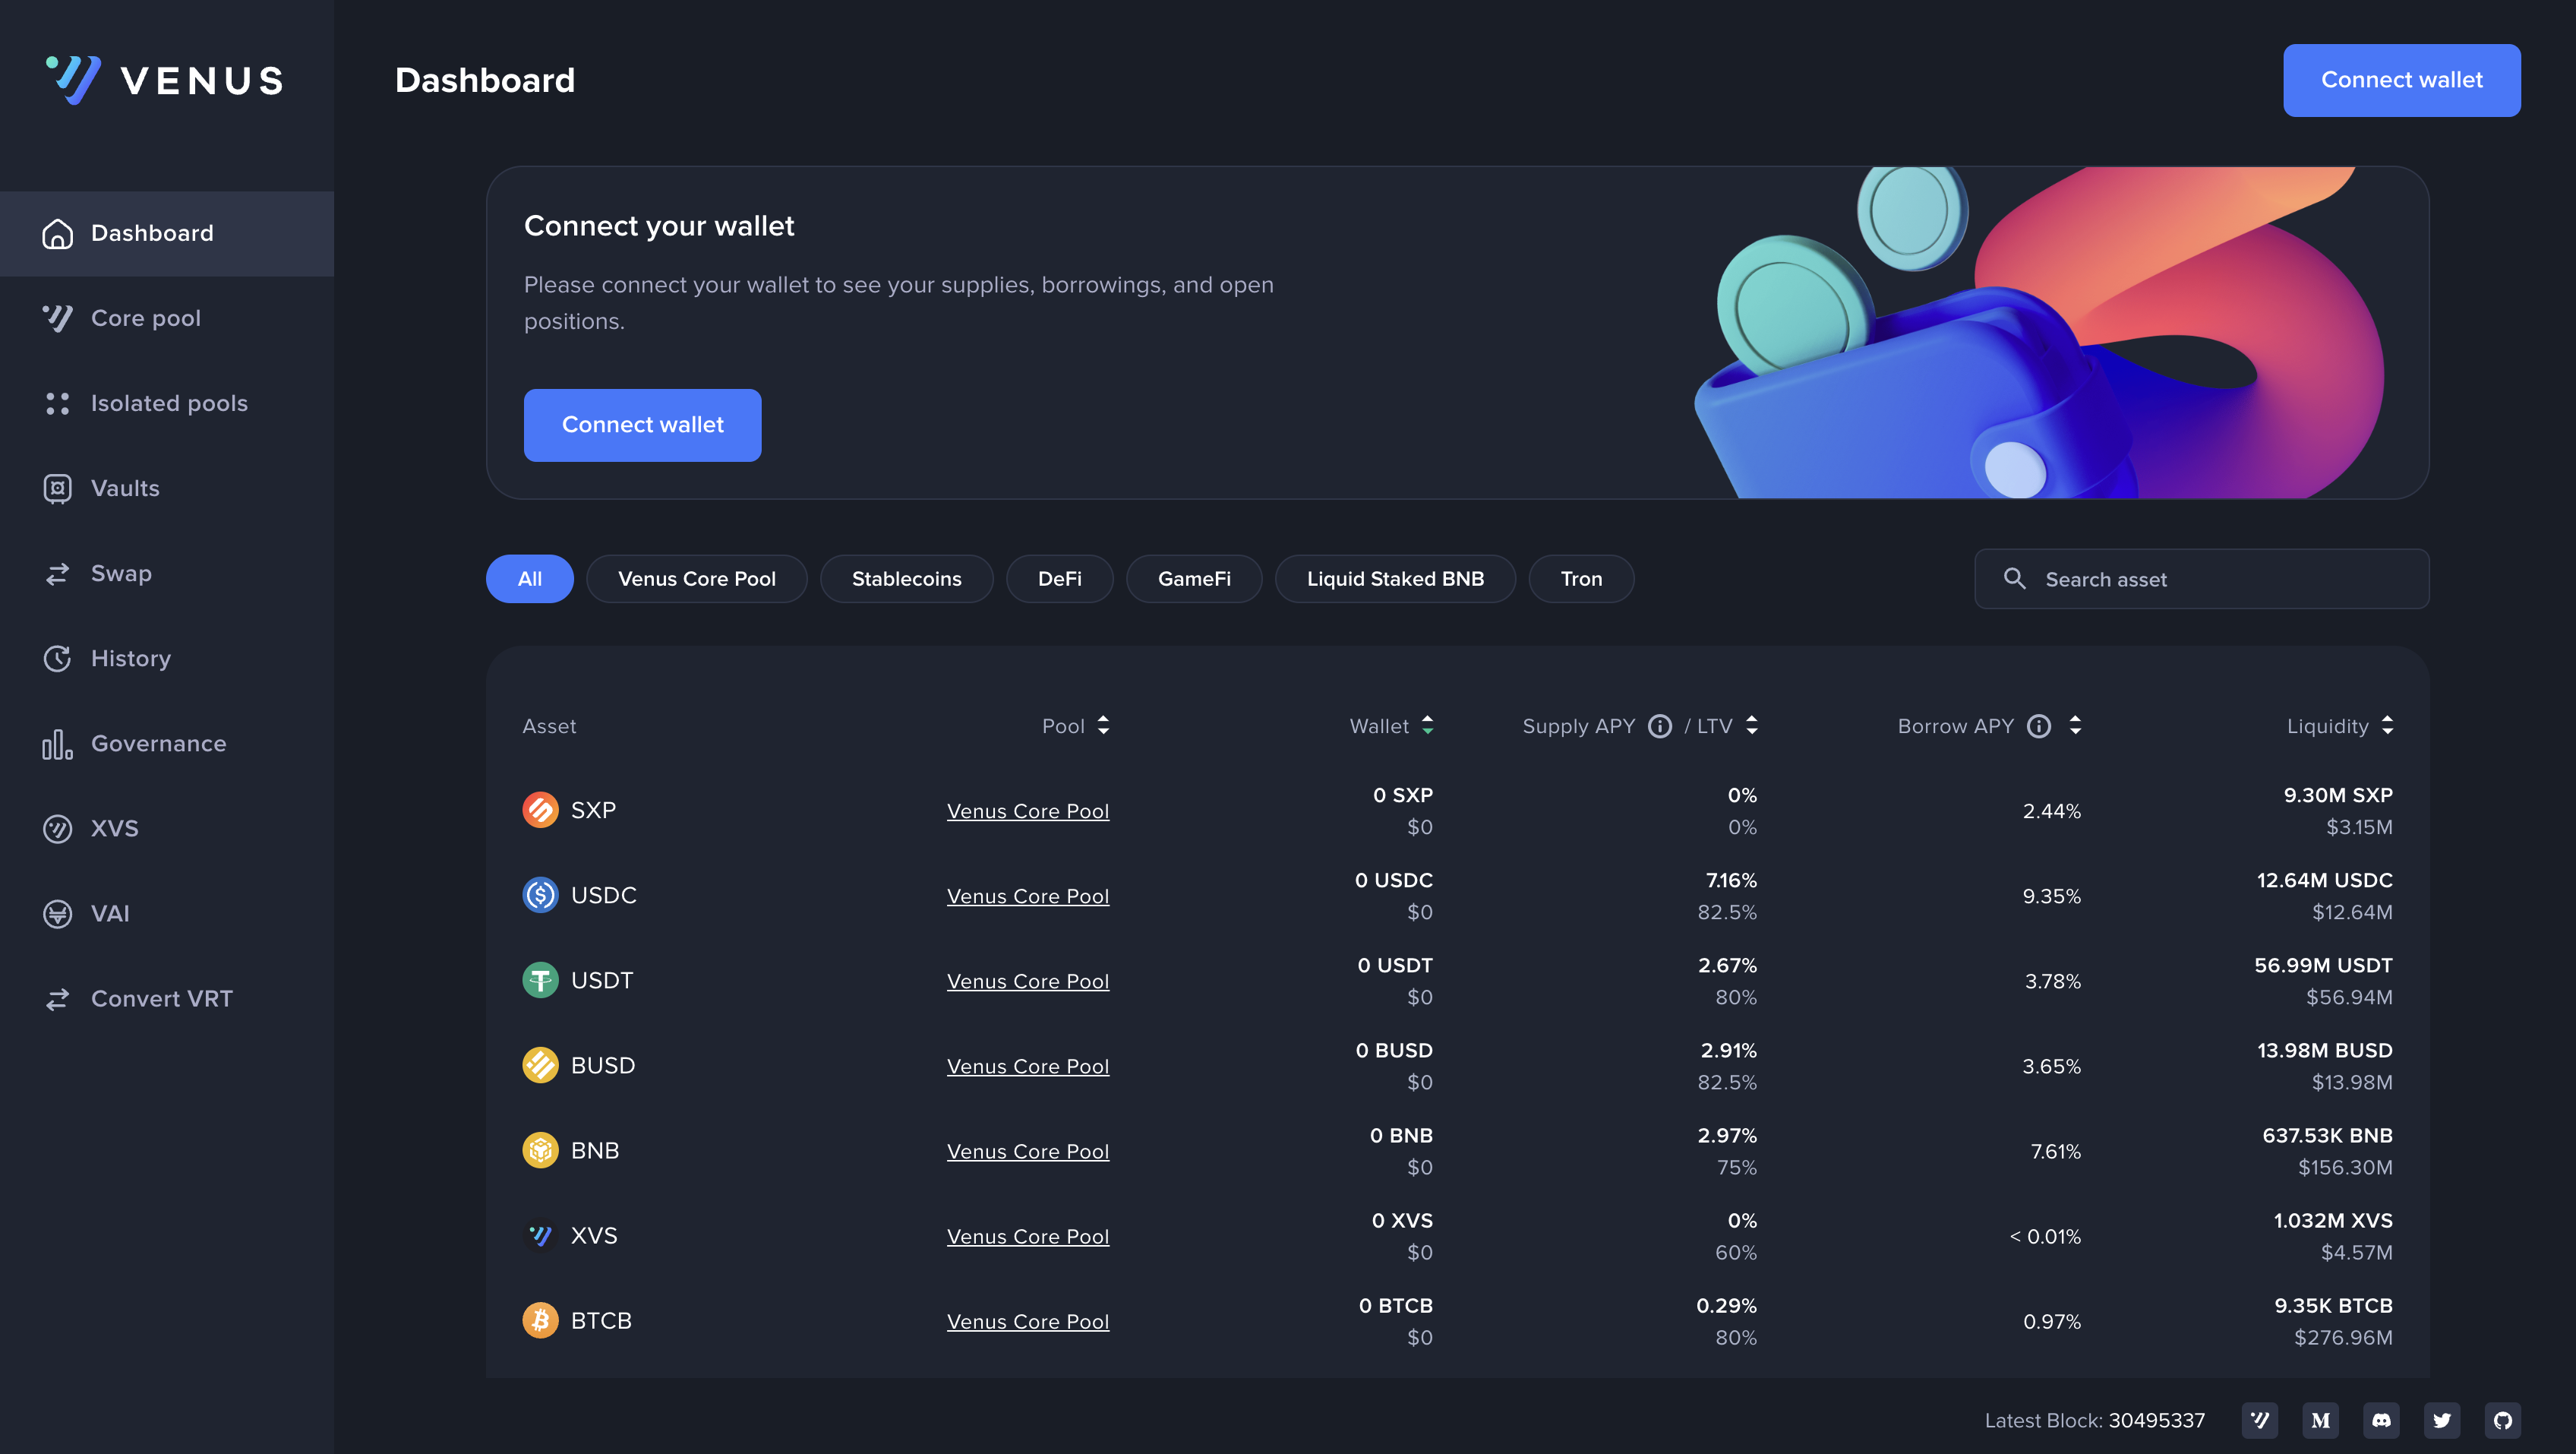The image size is (2576, 1454).
Task: Sort table by Liquidity column
Action: point(2387,726)
